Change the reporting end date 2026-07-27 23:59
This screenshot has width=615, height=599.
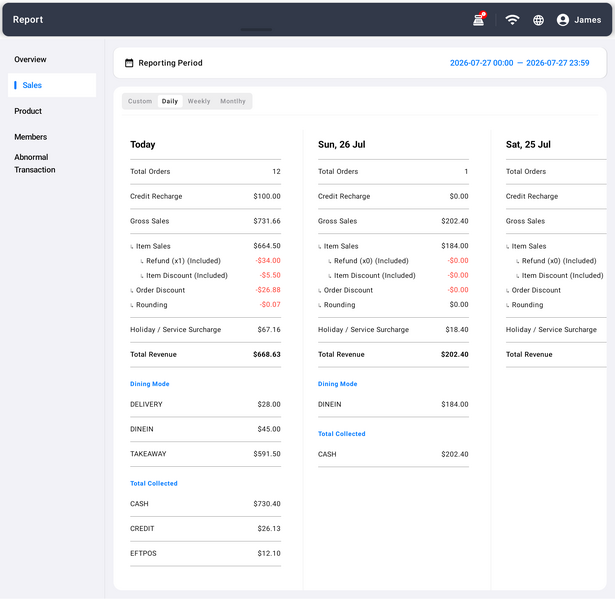[557, 63]
